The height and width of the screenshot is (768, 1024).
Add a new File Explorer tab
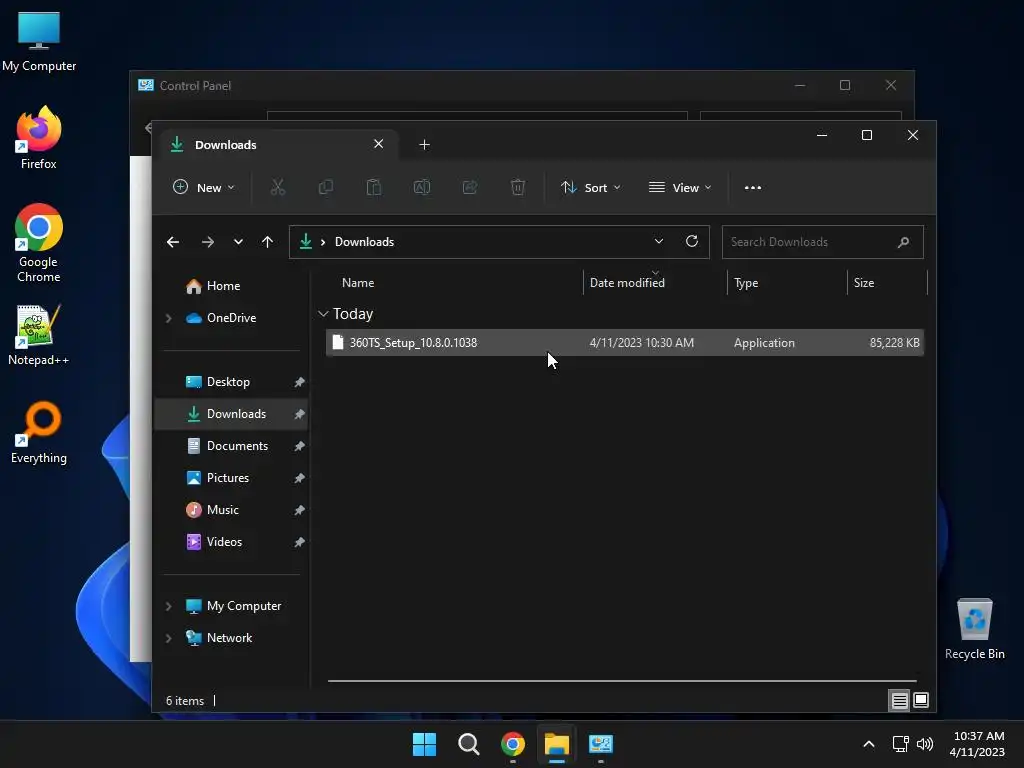(x=424, y=144)
